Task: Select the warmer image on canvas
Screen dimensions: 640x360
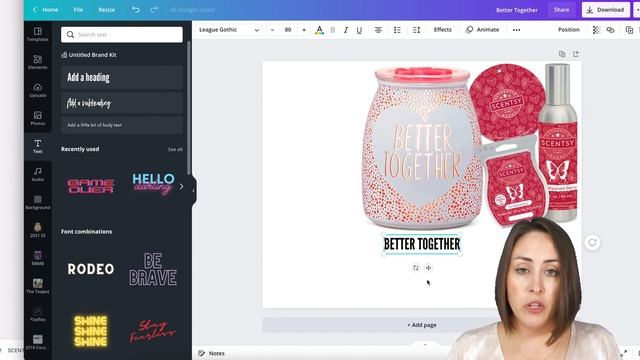Action: 422,148
